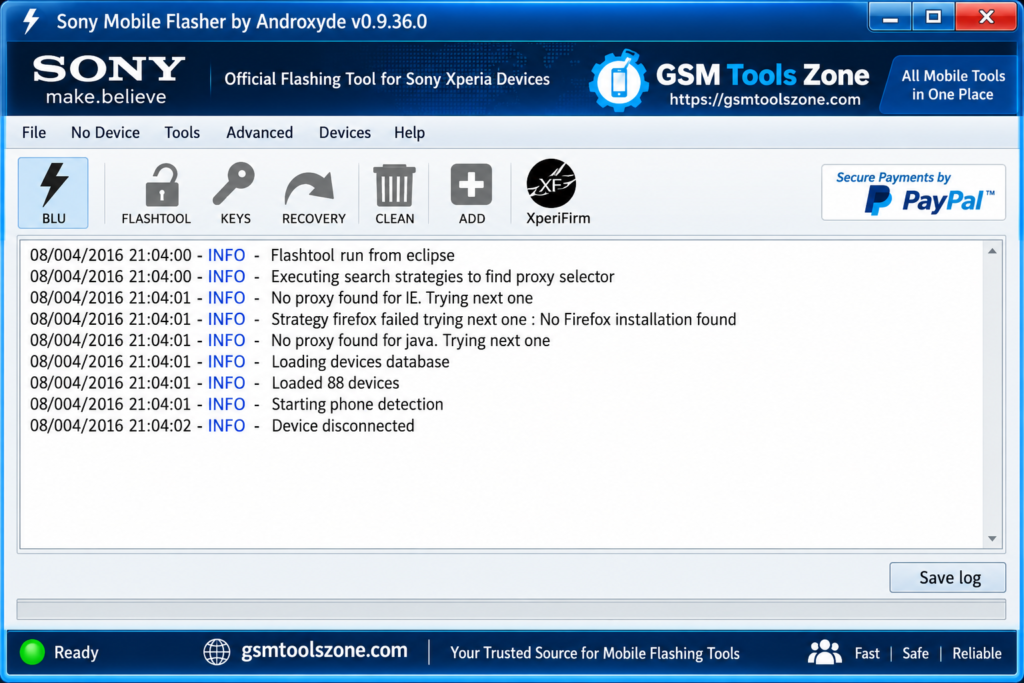
Task: Select the 'Device disconnected' log line
Action: pyautogui.click(x=222, y=426)
